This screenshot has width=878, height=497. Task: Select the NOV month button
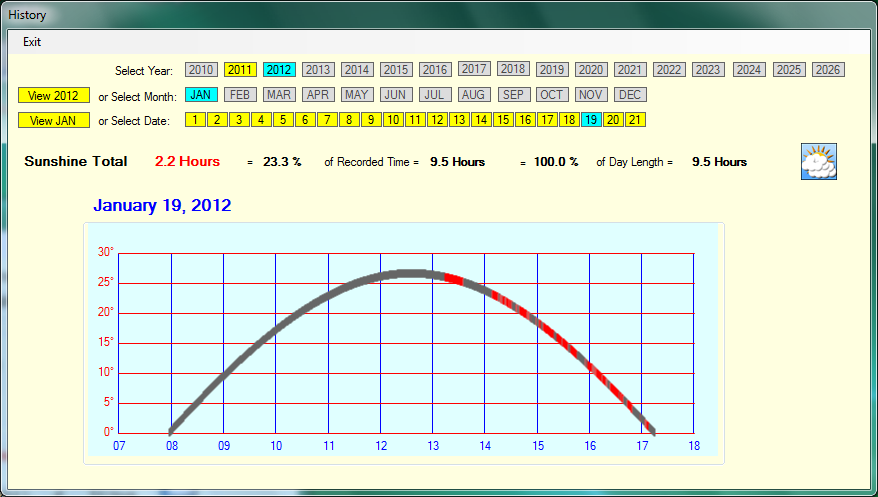tap(591, 95)
